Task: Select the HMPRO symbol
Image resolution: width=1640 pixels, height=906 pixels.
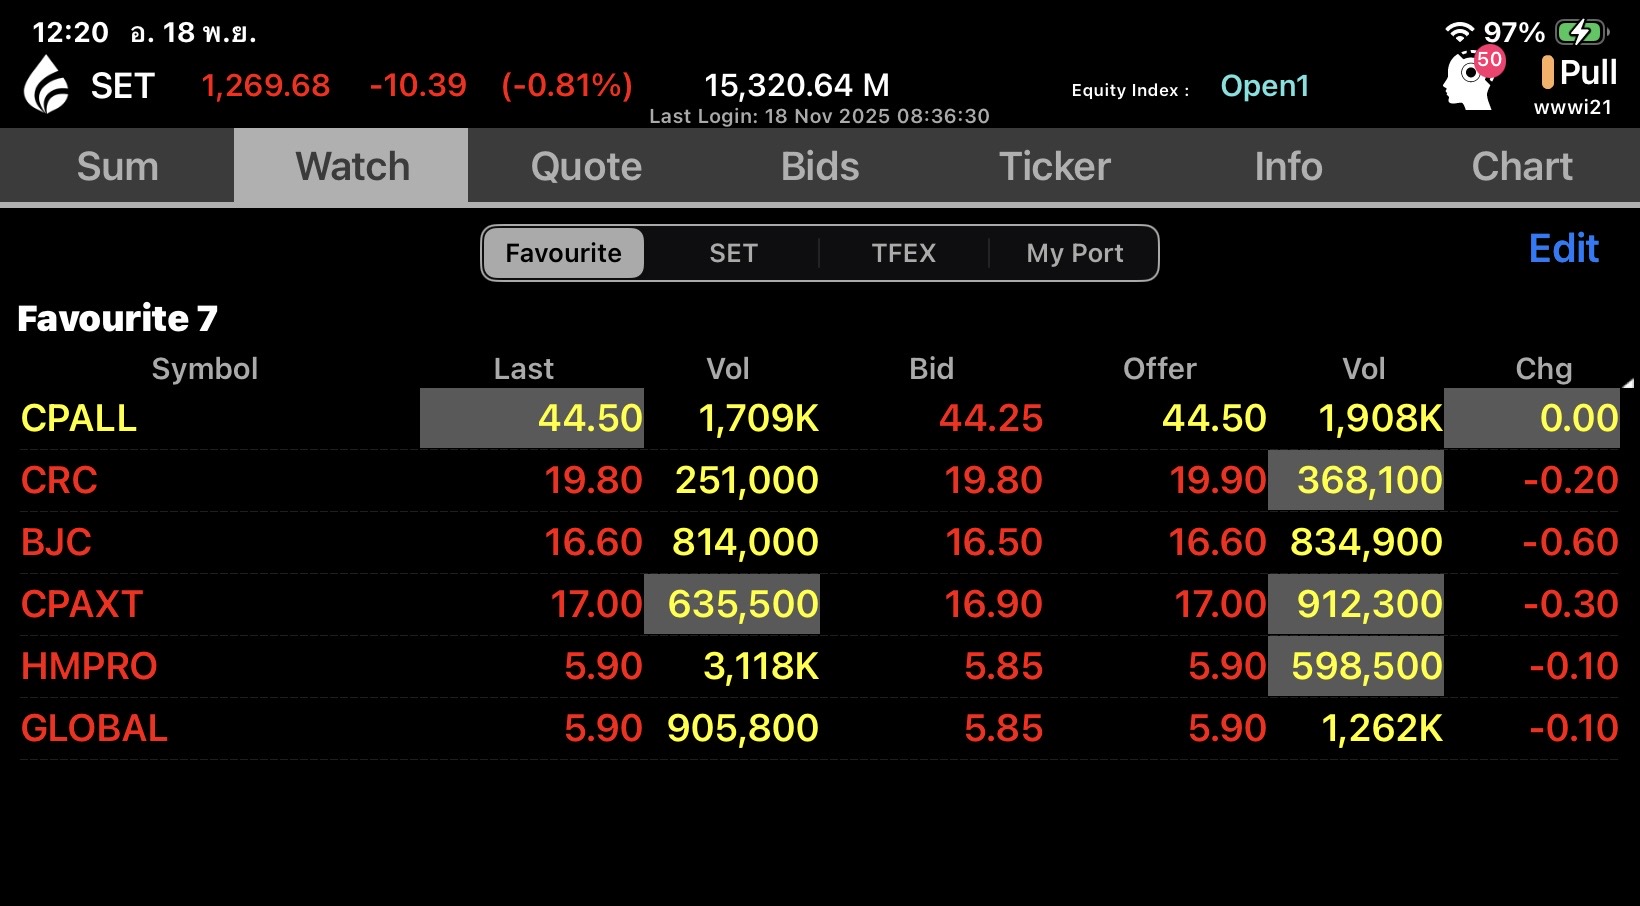Action: (89, 666)
